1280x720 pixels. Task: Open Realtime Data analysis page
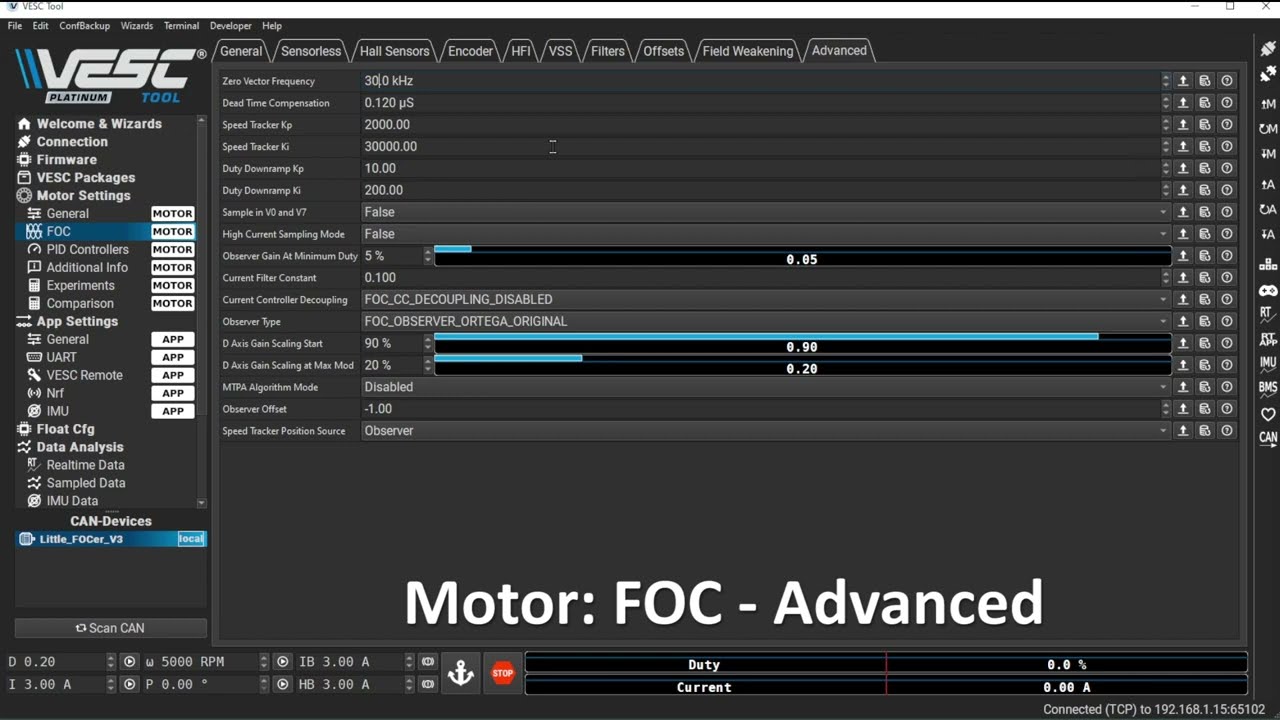pos(85,465)
